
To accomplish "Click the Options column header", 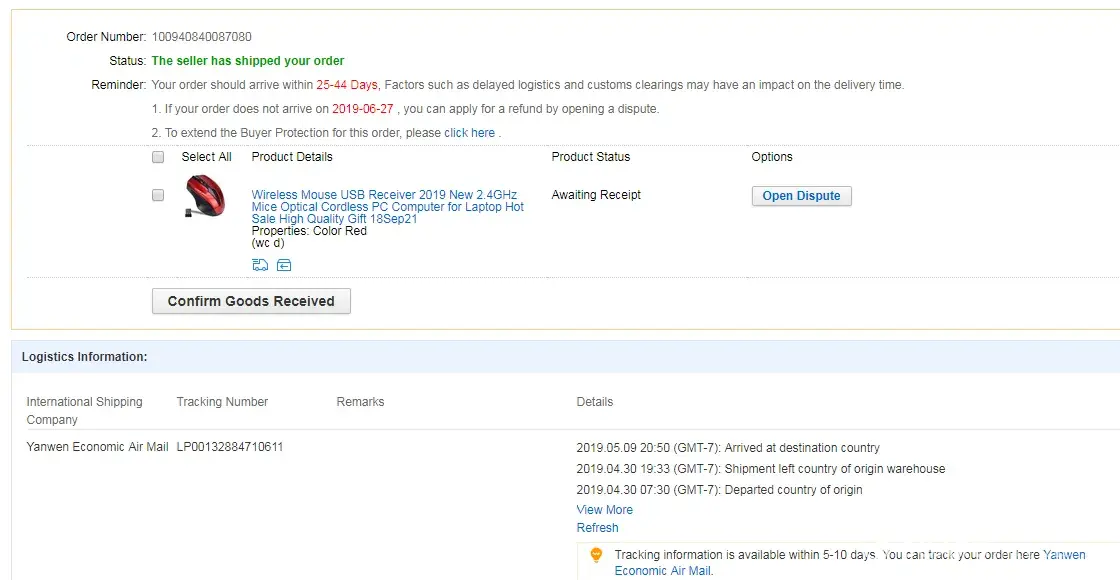I will [771, 157].
